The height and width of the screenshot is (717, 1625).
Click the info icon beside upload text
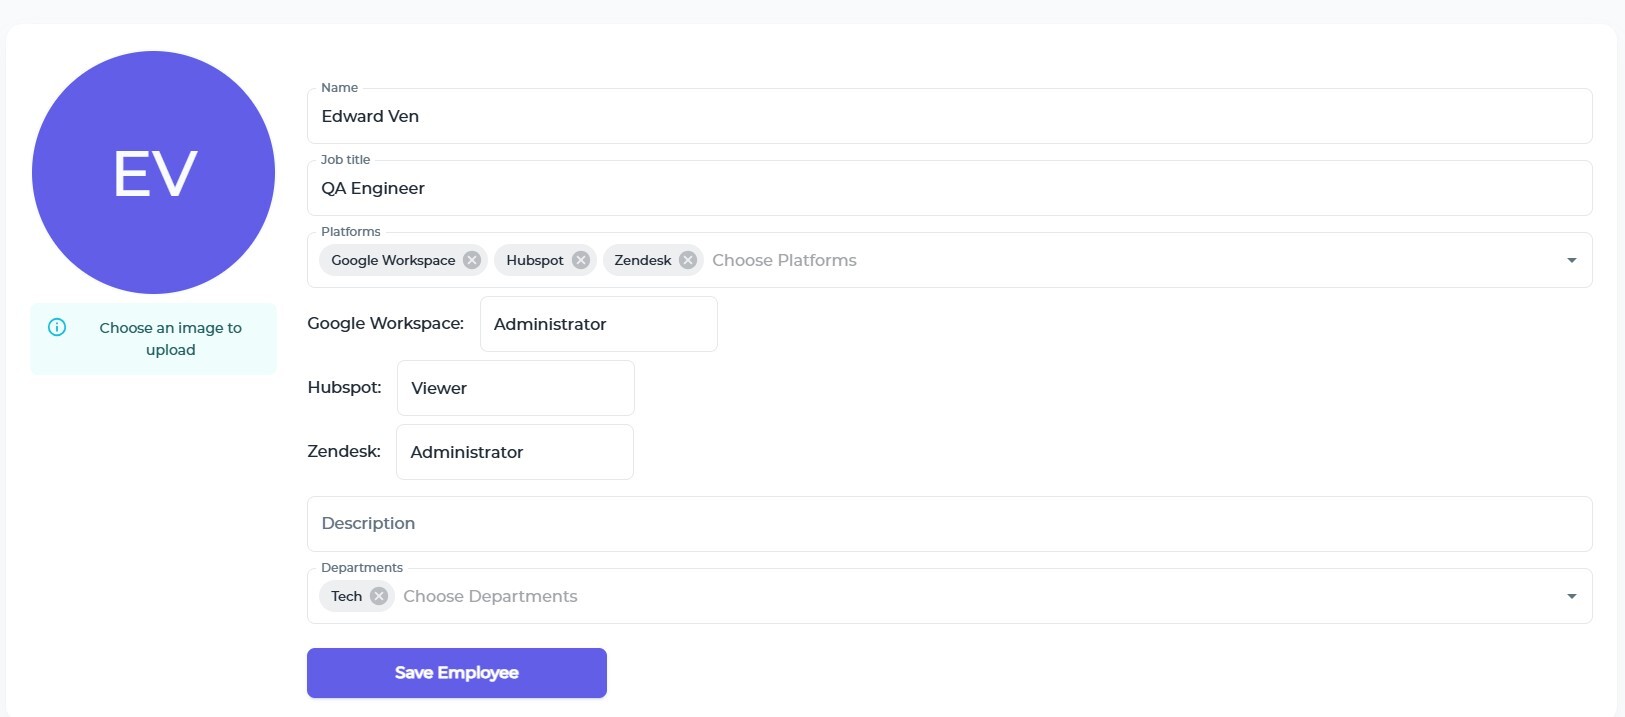(x=57, y=327)
